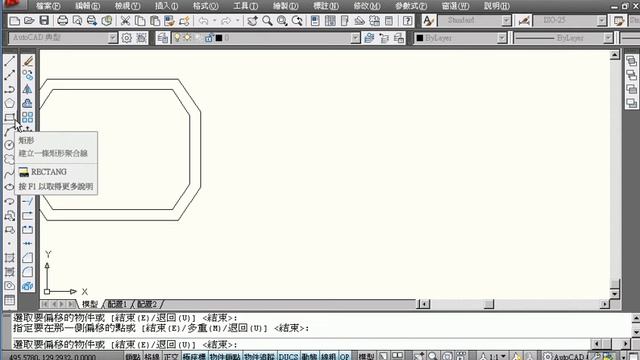Click the Open file icon
This screenshot has height=360, width=640.
point(29,21)
